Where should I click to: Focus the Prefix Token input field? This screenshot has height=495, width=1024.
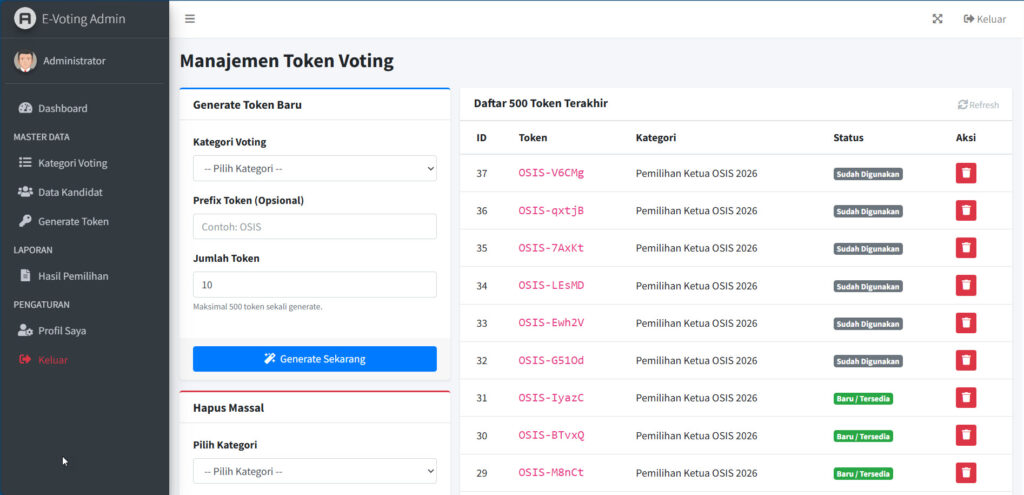coord(314,227)
